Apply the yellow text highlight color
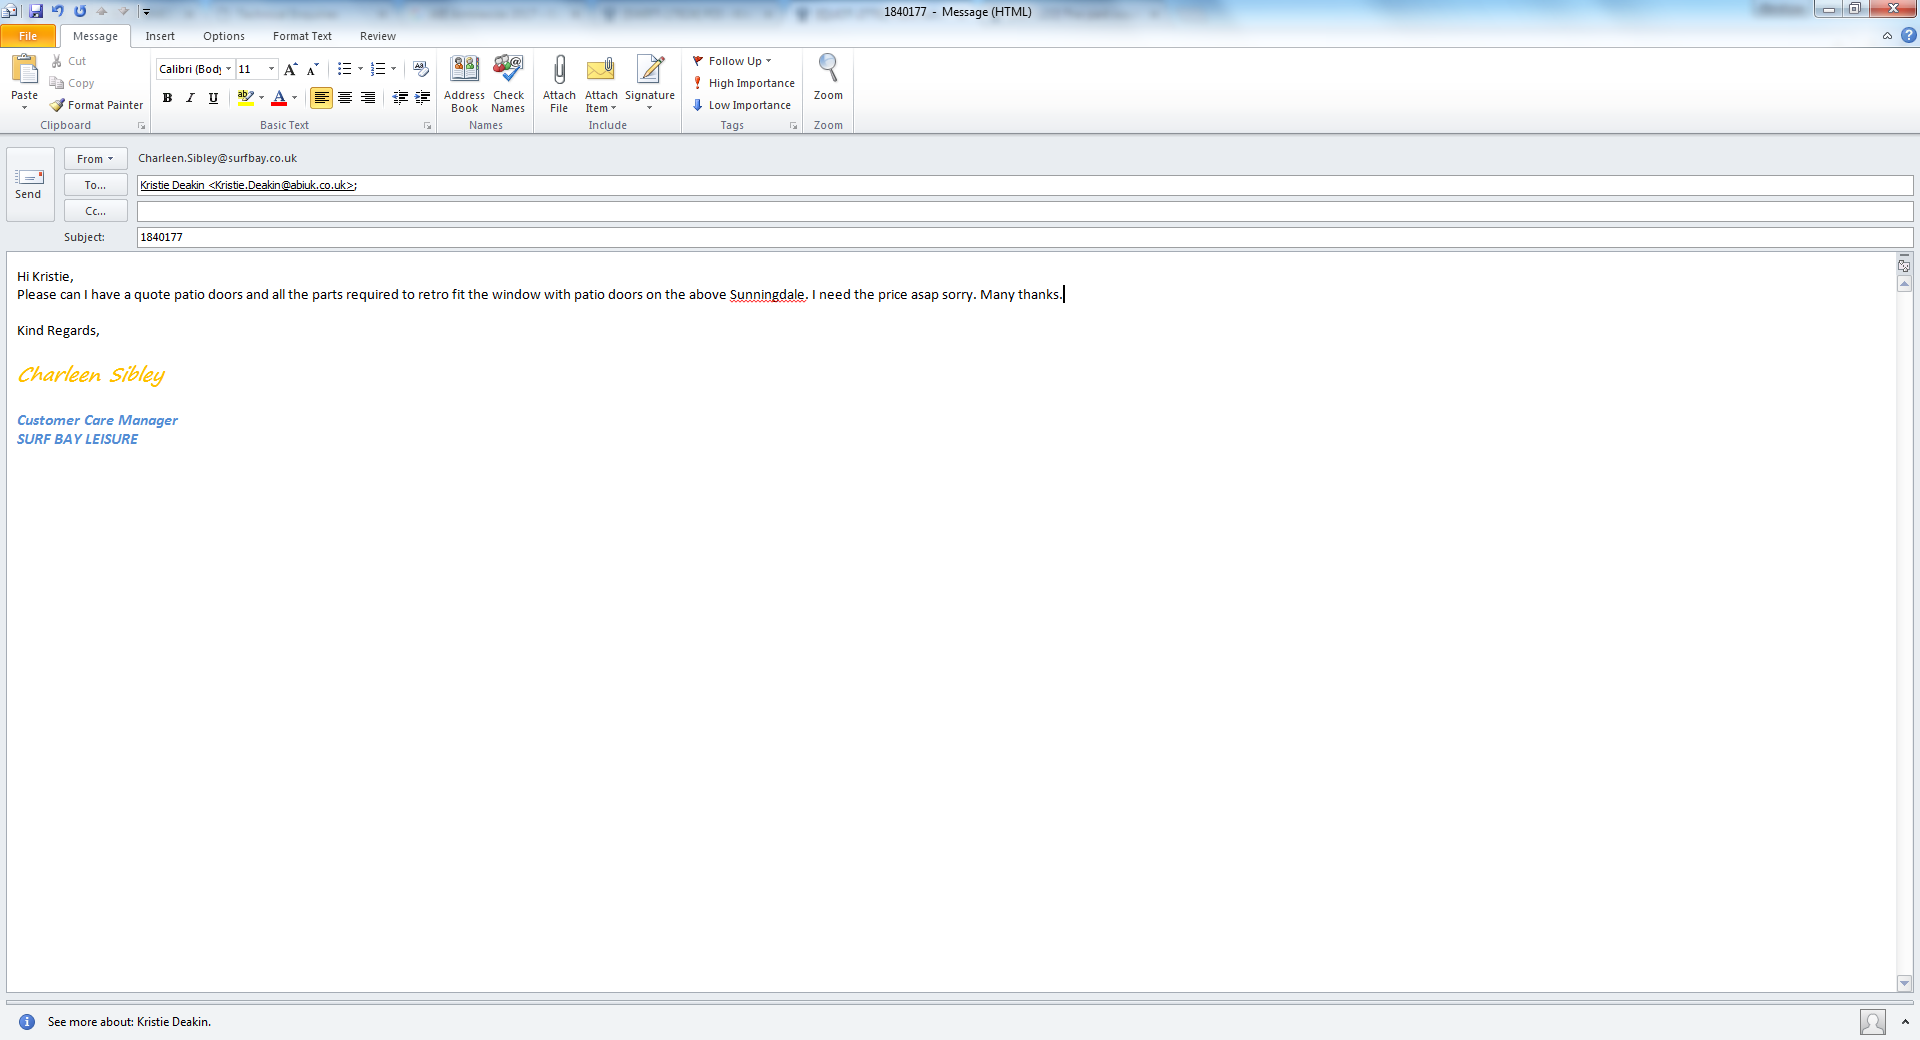 [245, 97]
